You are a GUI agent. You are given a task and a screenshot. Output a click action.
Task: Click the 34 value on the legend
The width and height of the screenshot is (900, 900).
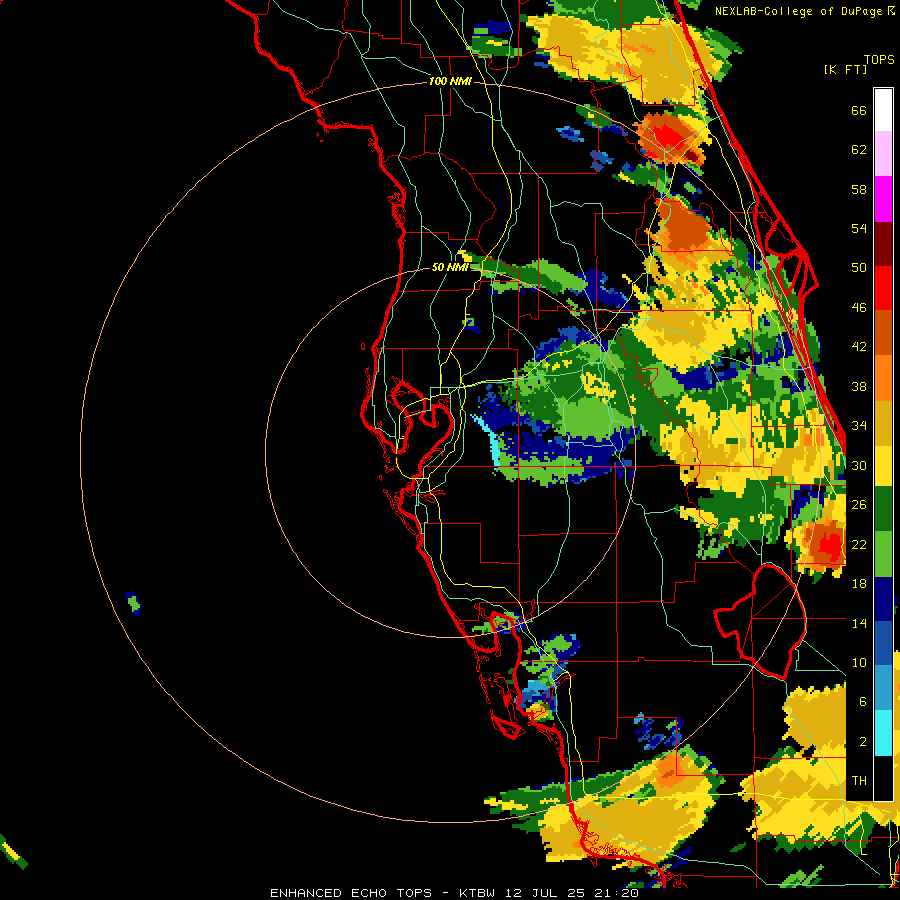[x=859, y=426]
